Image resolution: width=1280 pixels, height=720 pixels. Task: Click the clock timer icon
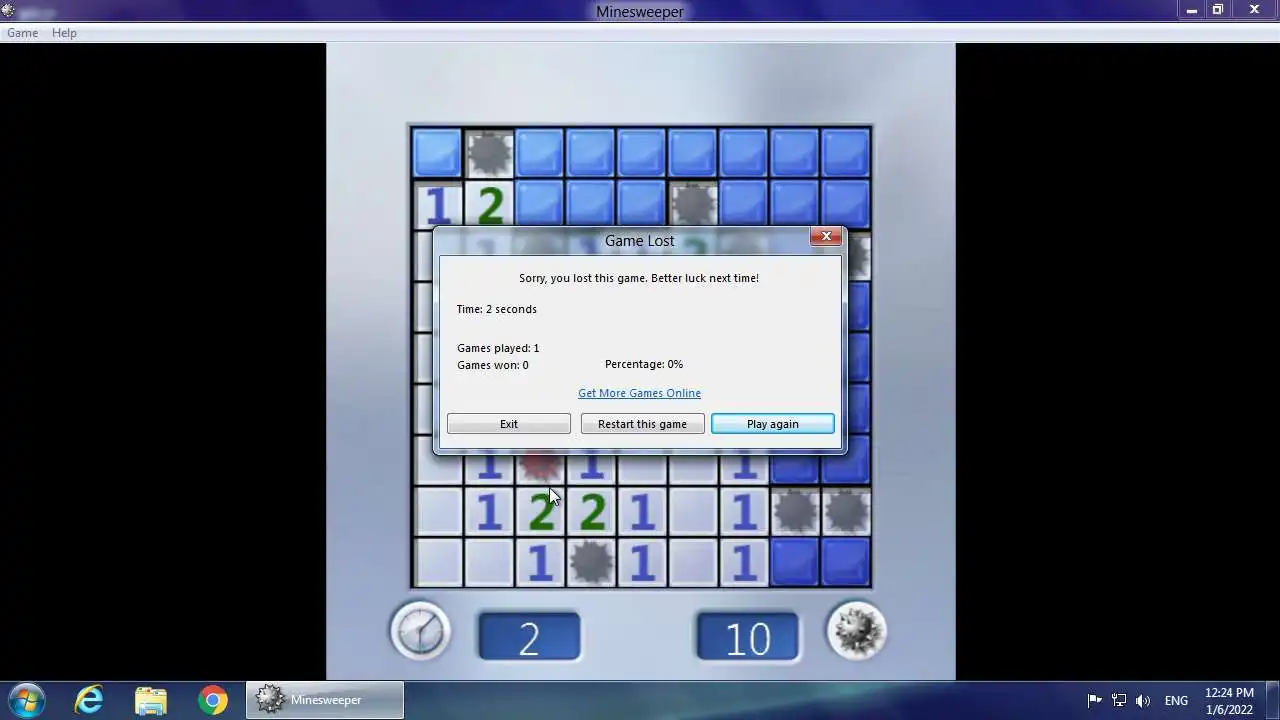[421, 631]
